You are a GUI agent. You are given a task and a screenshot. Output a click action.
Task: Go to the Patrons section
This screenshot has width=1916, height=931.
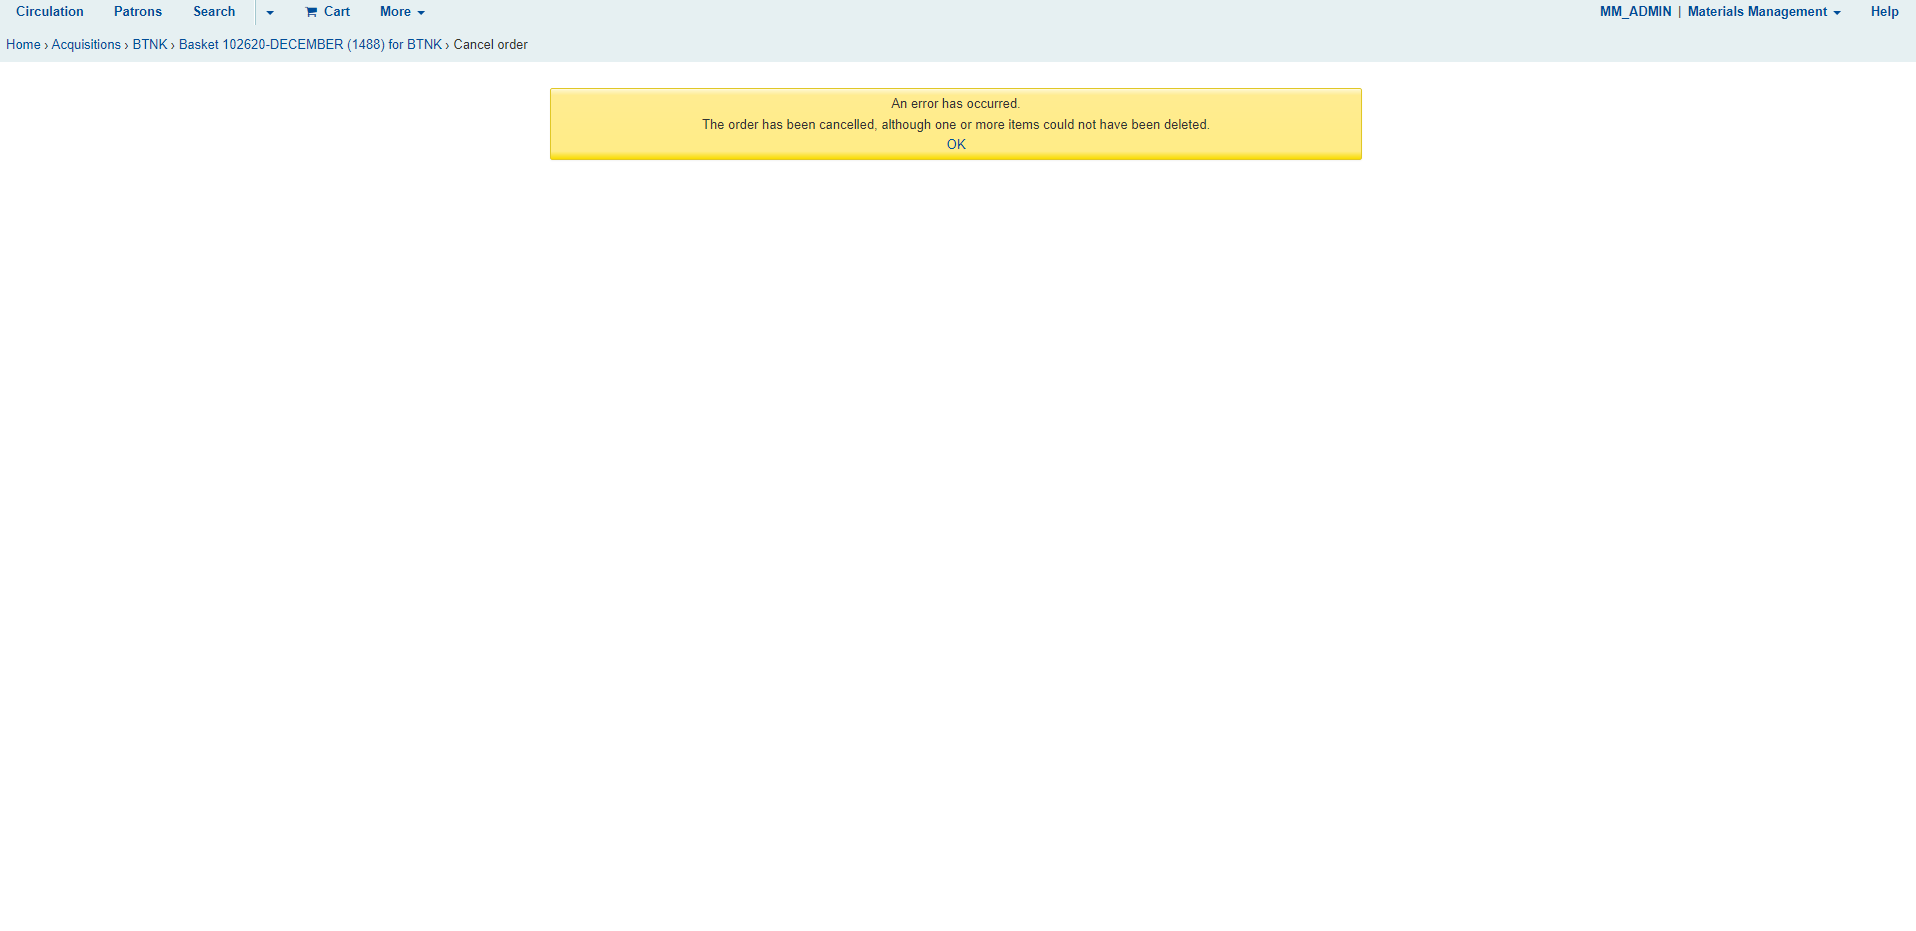tap(138, 12)
